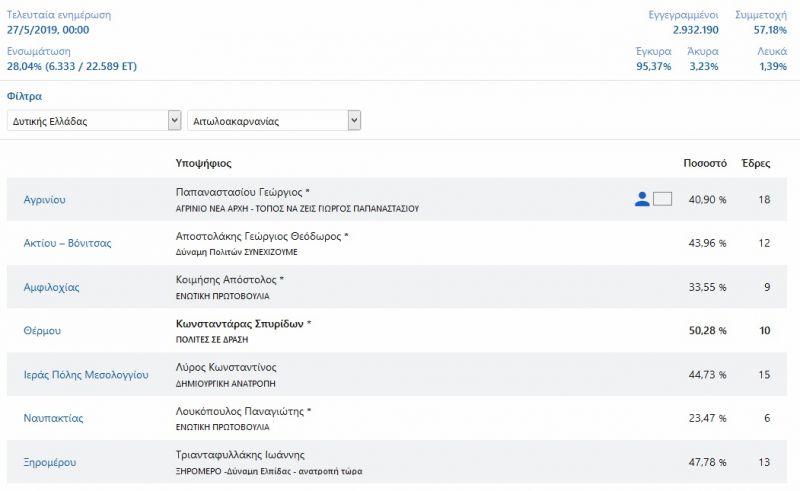Go to the Θέρμου municipality results
800x491 pixels.
click(42, 331)
